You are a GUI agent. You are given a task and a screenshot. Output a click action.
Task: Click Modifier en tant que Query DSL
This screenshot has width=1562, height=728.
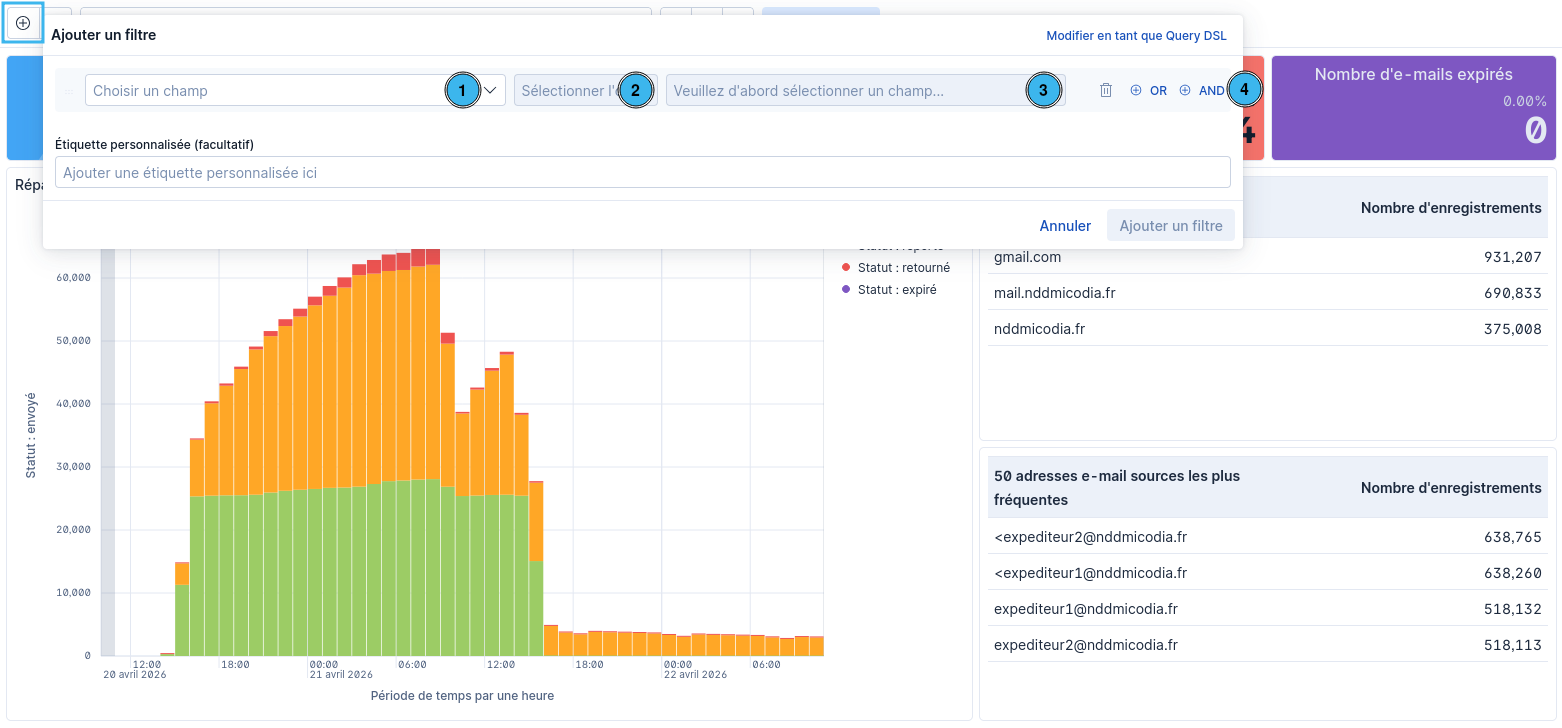click(1136, 35)
